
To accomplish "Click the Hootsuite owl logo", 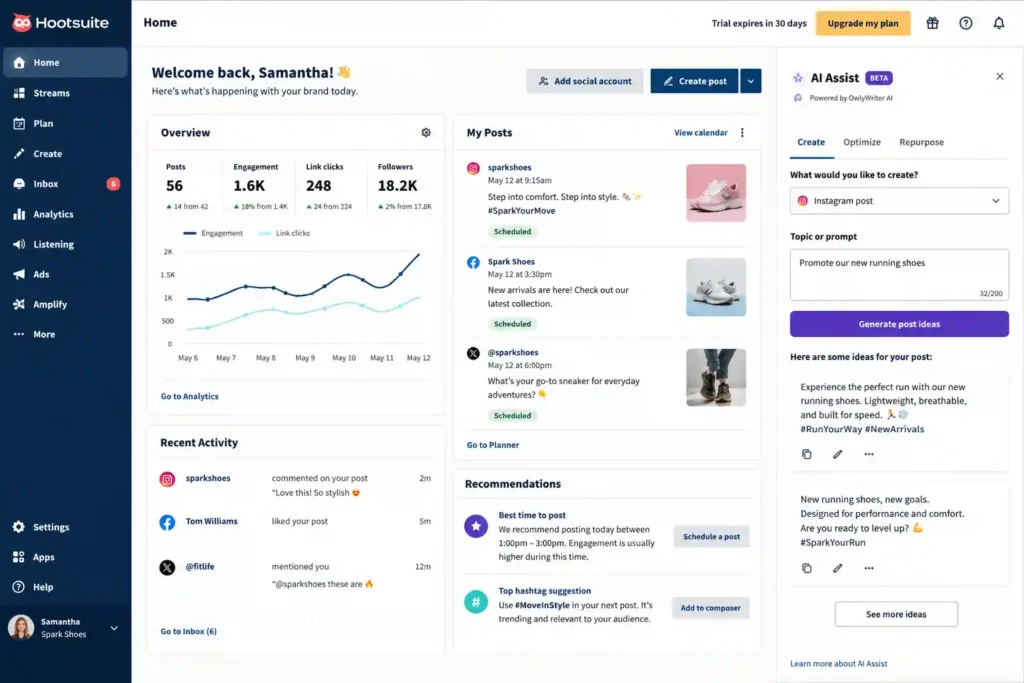I will click(x=22, y=23).
